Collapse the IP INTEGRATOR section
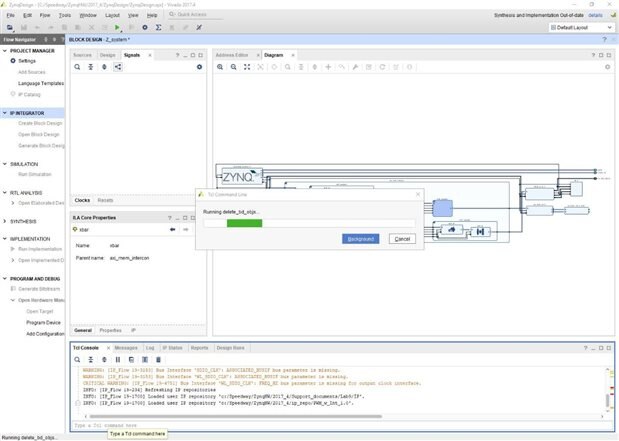Viewport: 619px width, 441px height. point(4,113)
